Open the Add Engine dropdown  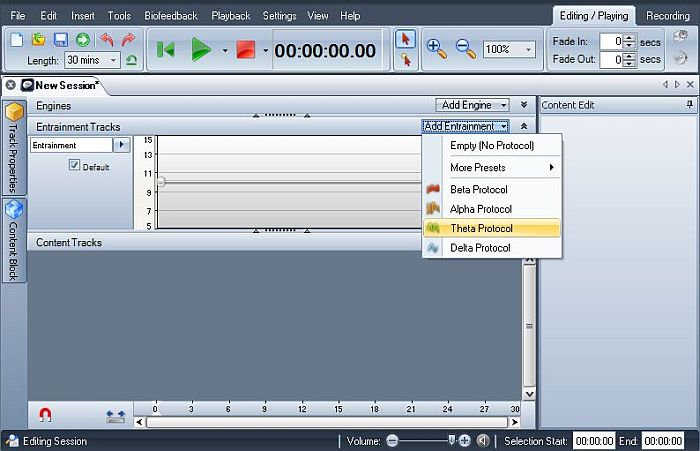click(472, 105)
